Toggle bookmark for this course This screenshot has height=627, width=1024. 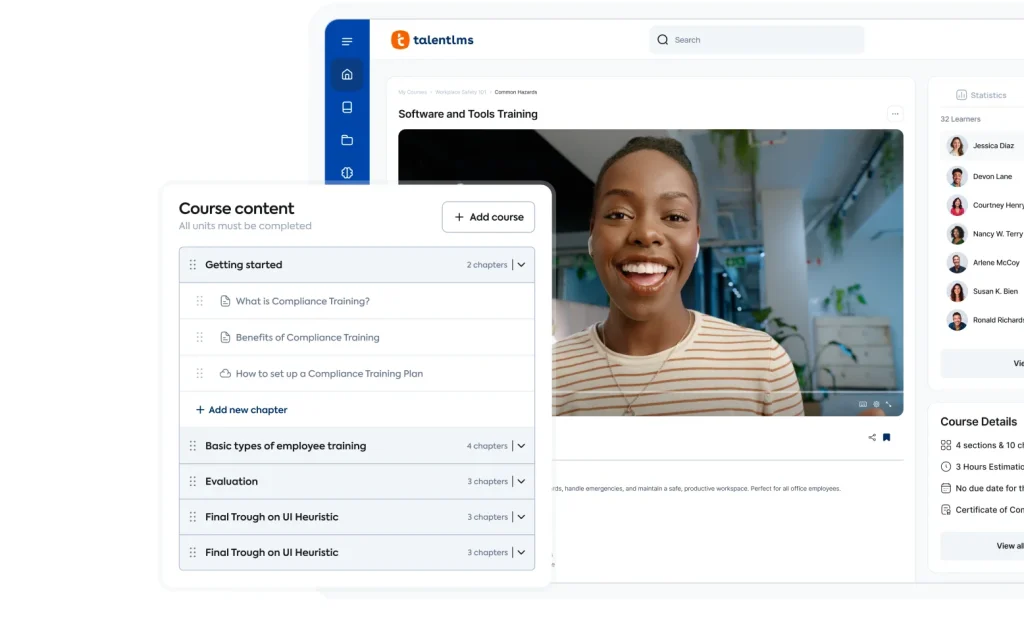coord(886,437)
